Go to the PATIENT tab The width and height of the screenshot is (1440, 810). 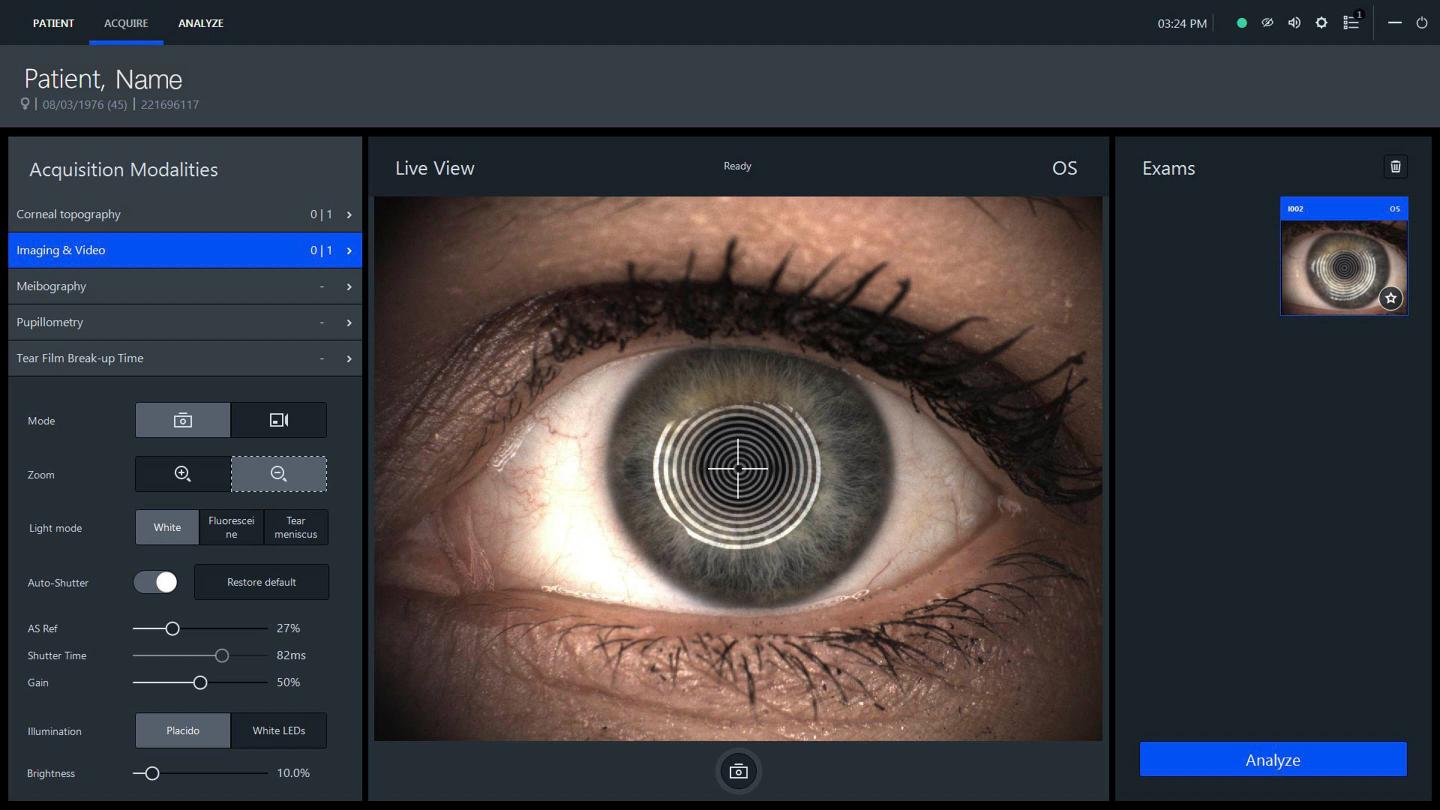(53, 23)
